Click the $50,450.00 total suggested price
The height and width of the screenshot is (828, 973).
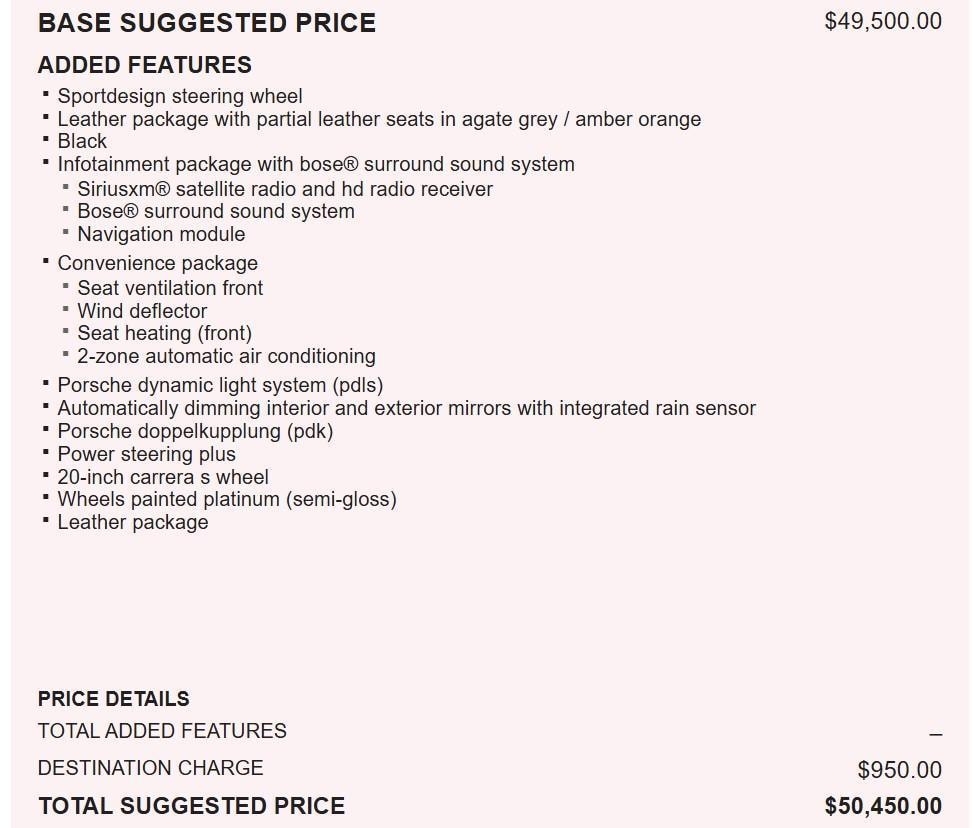click(x=882, y=806)
